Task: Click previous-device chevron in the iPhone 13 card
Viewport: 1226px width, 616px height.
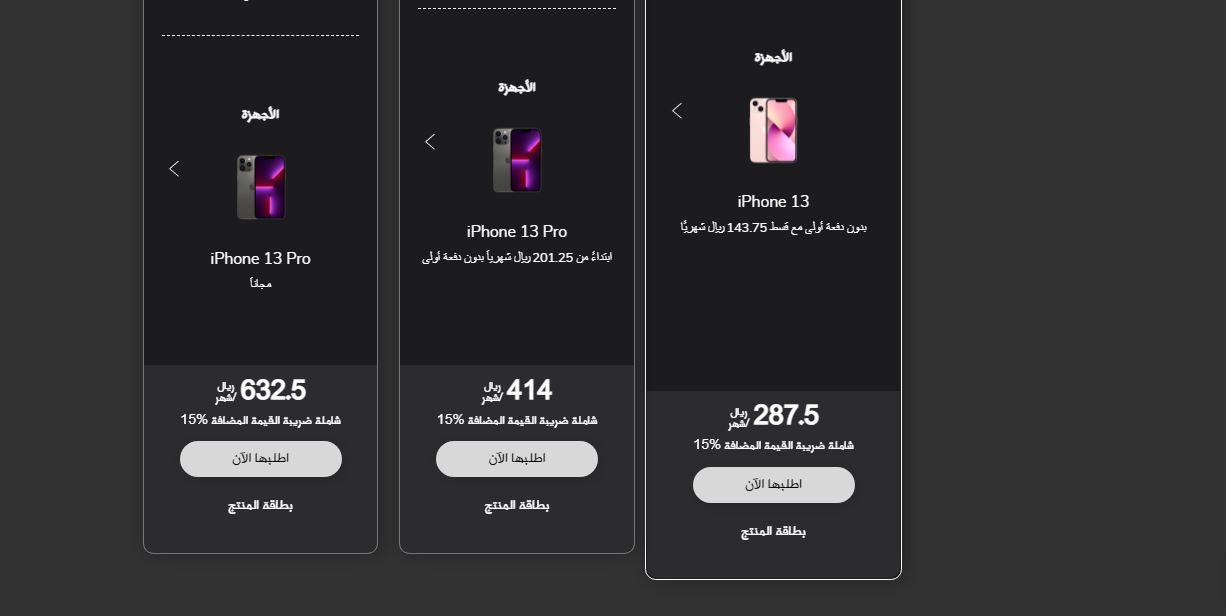Action: (677, 111)
